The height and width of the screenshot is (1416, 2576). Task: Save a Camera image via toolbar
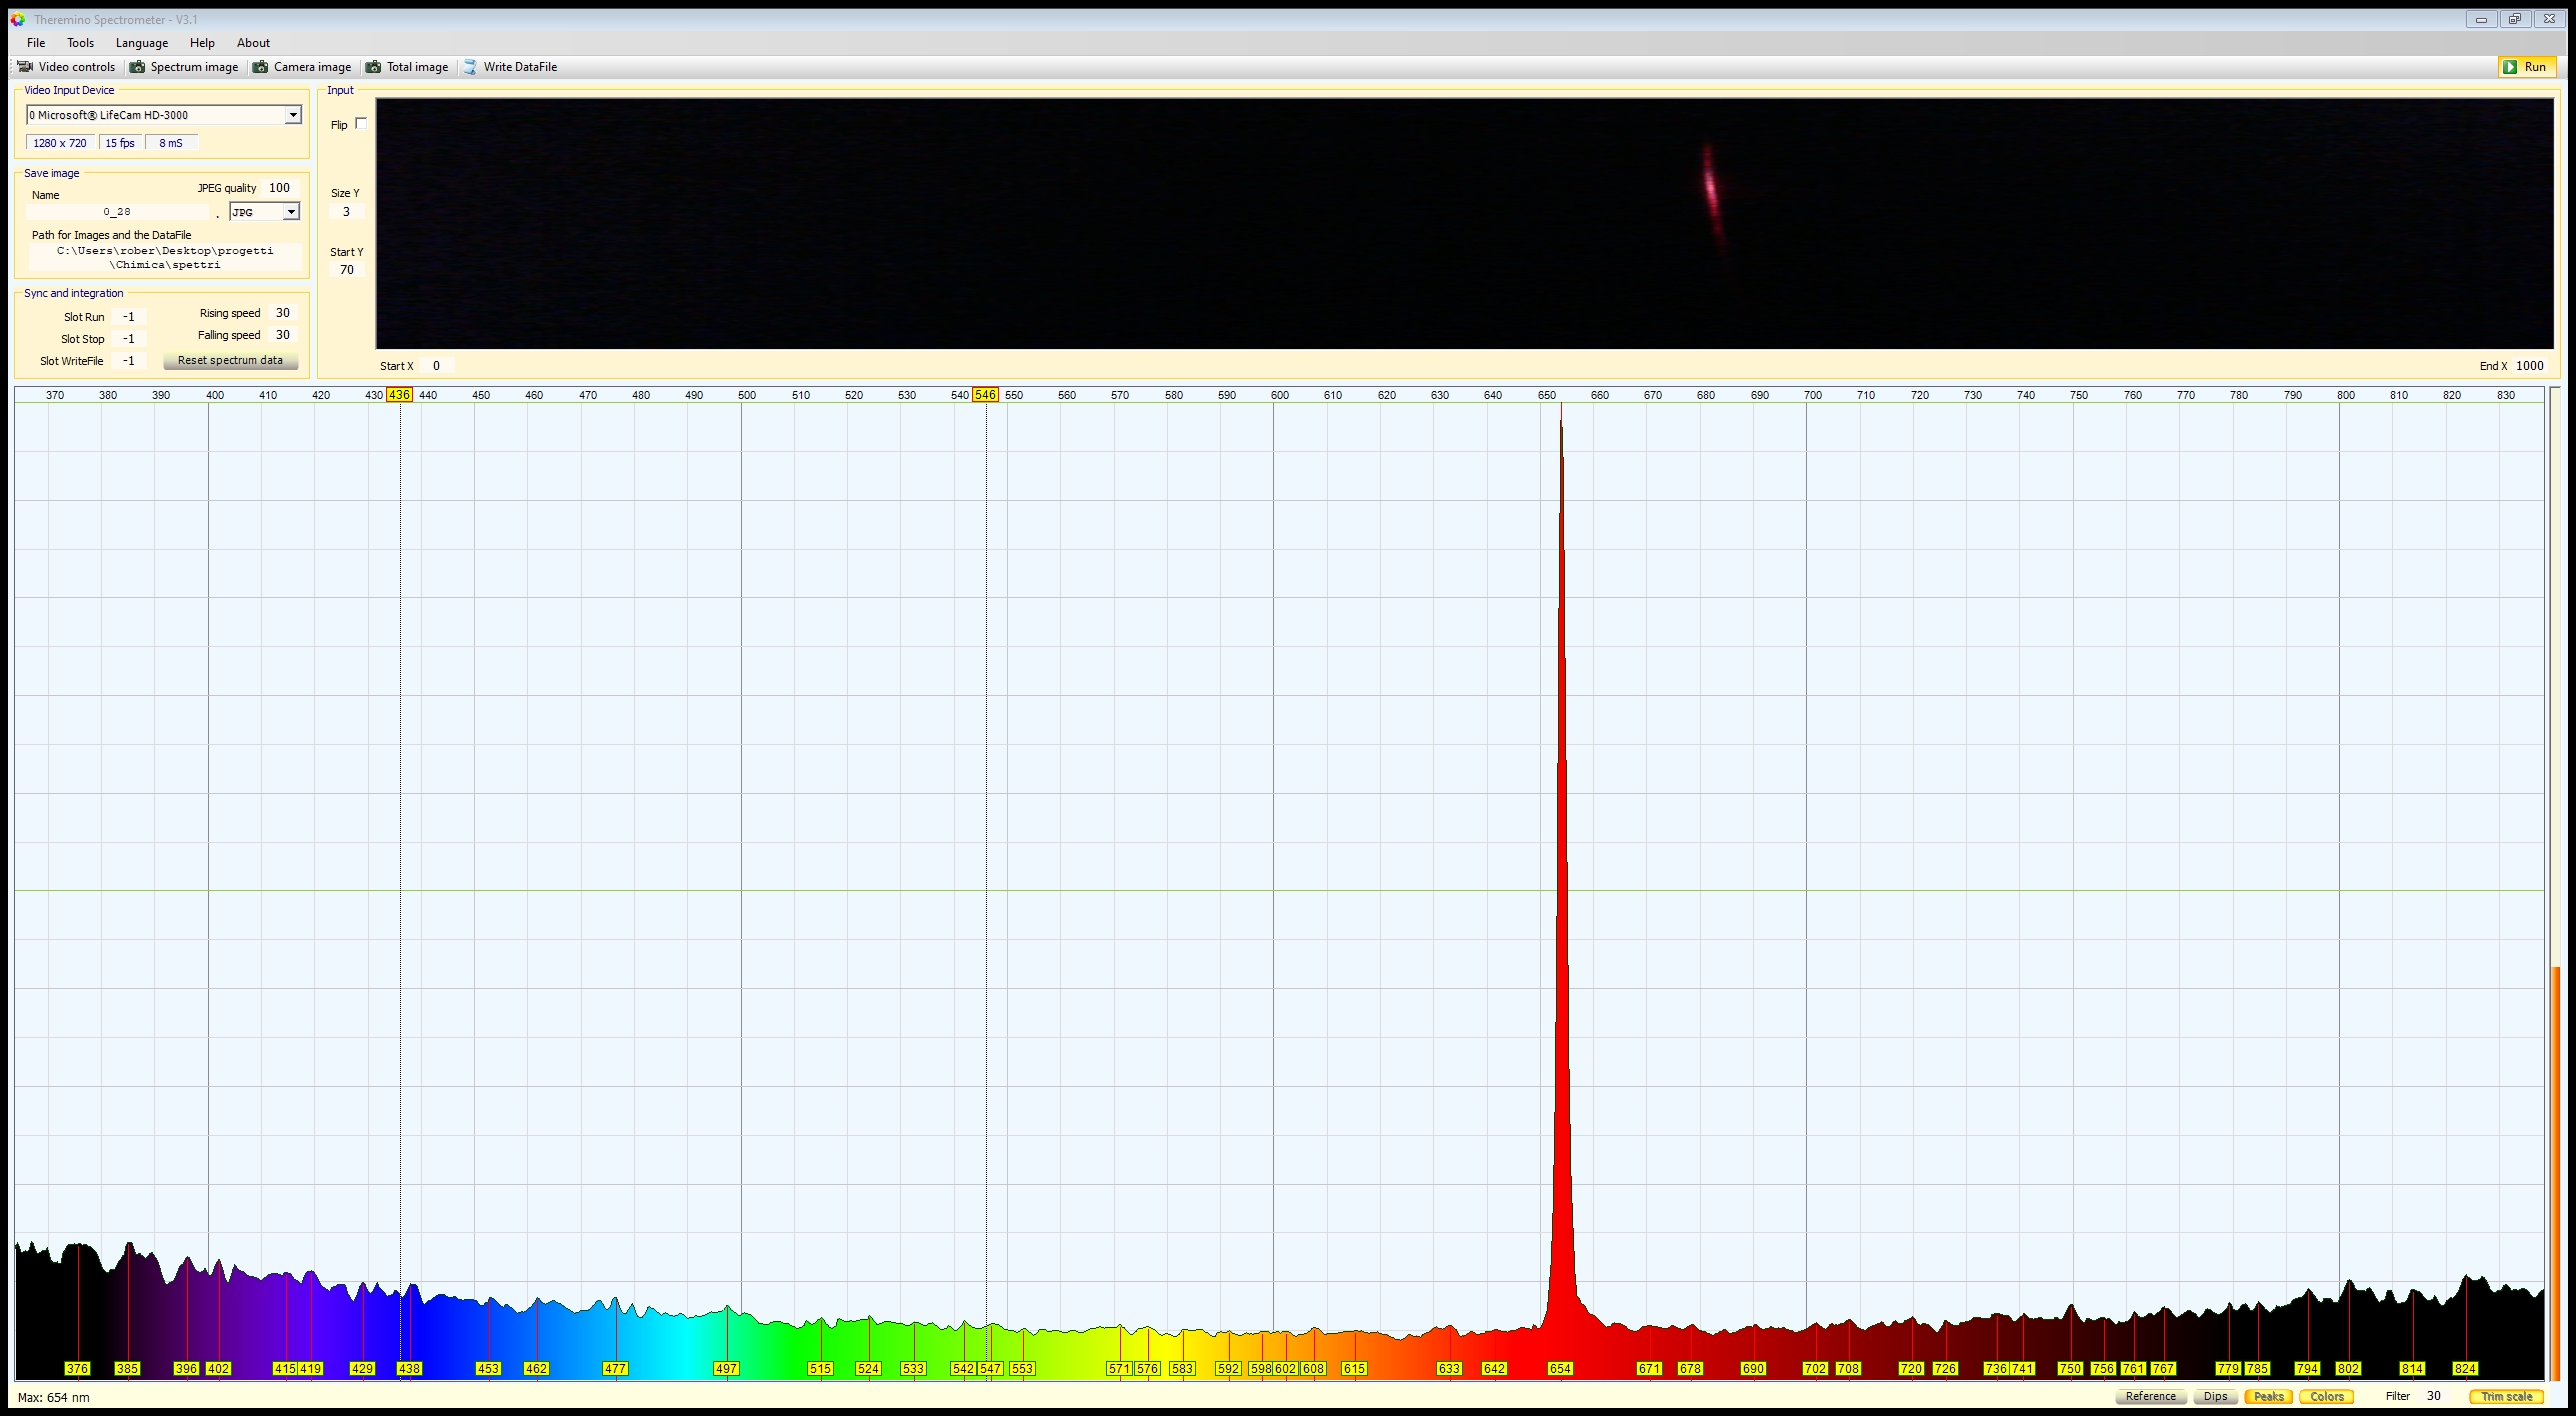302,67
